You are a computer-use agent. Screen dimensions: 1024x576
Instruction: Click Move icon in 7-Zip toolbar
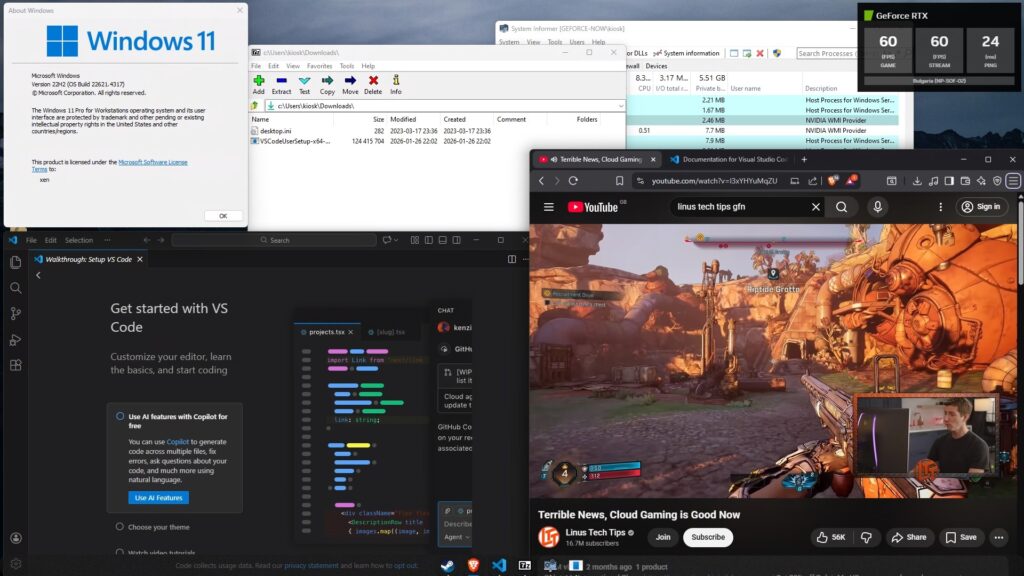coord(350,80)
